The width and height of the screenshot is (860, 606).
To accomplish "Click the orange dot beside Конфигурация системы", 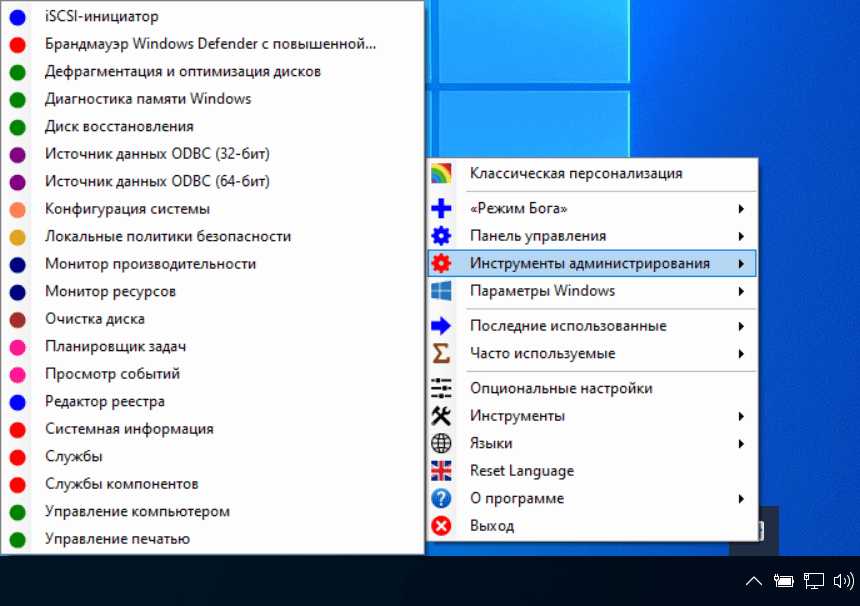I will (x=18, y=209).
